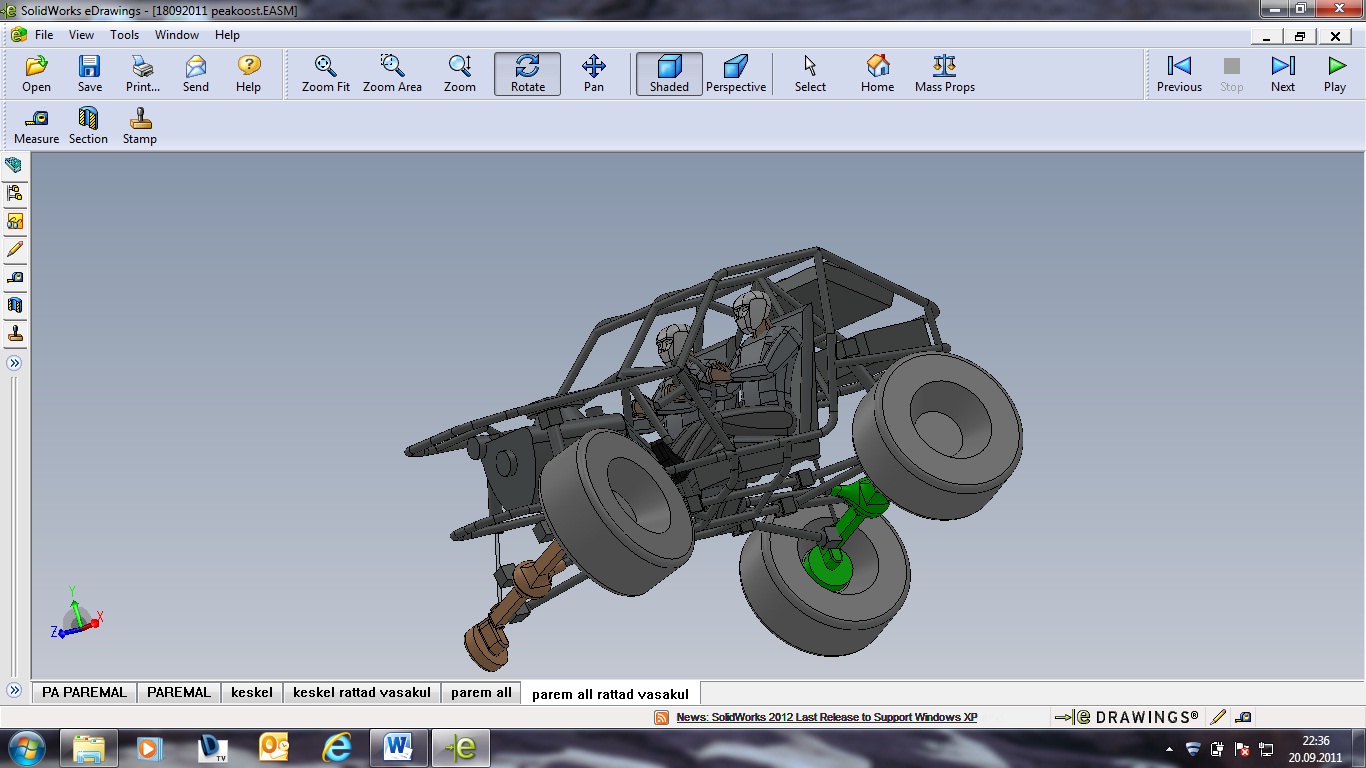Return to the Home view
Screen dimensions: 1366x768
[x=877, y=74]
